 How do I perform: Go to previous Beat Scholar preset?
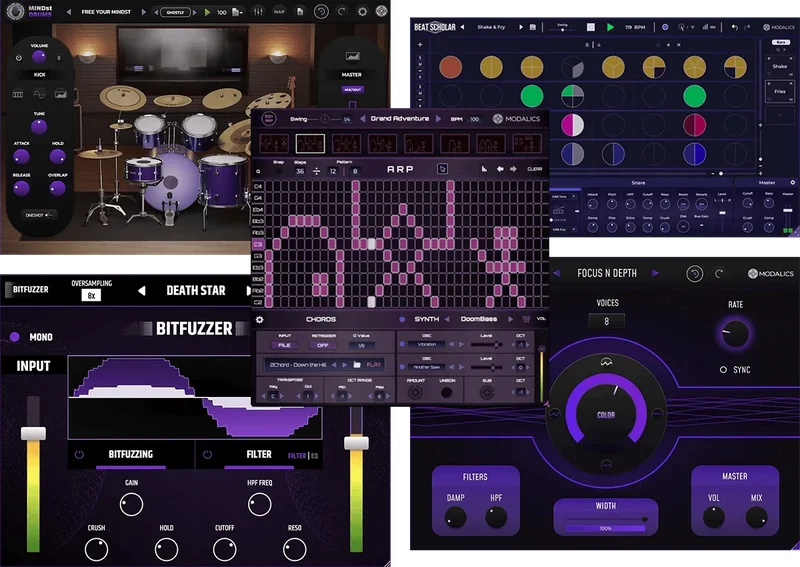pyautogui.click(x=463, y=27)
